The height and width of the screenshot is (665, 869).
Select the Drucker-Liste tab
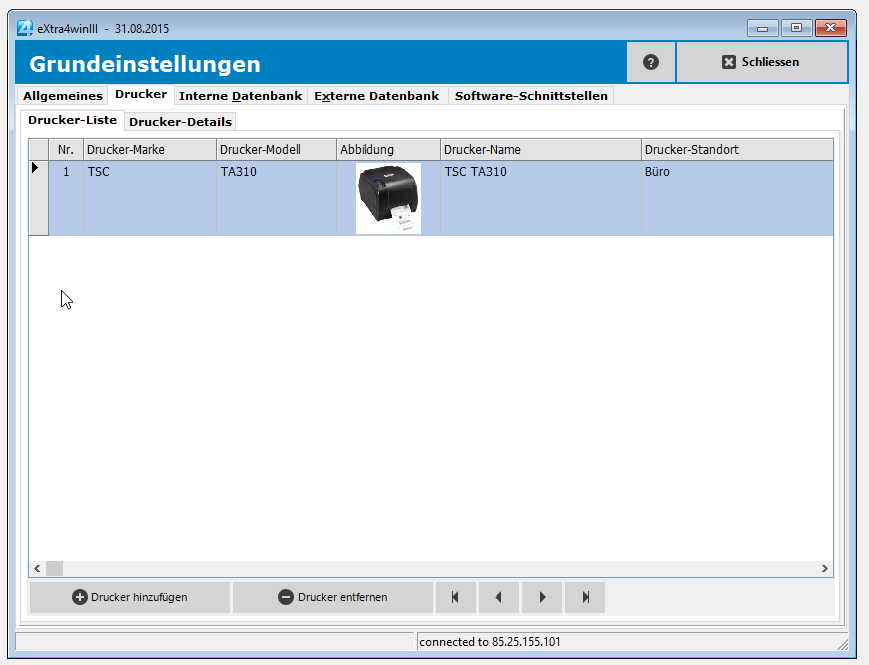[x=71, y=119]
